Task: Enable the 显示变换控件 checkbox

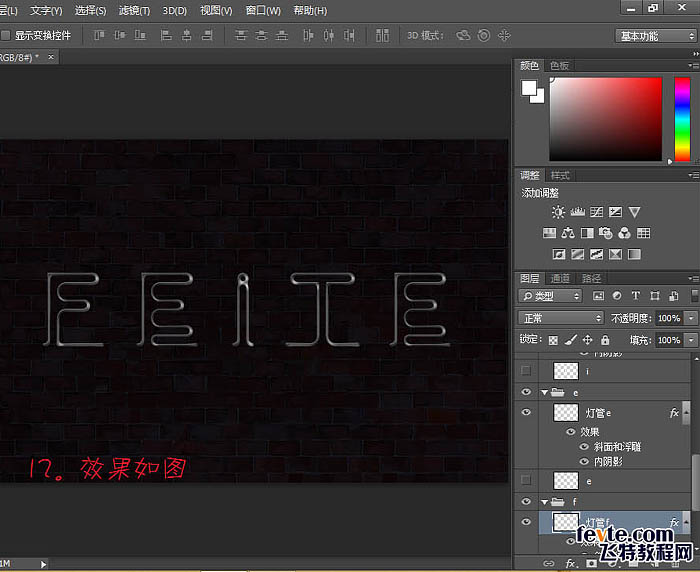Action: click(x=6, y=35)
